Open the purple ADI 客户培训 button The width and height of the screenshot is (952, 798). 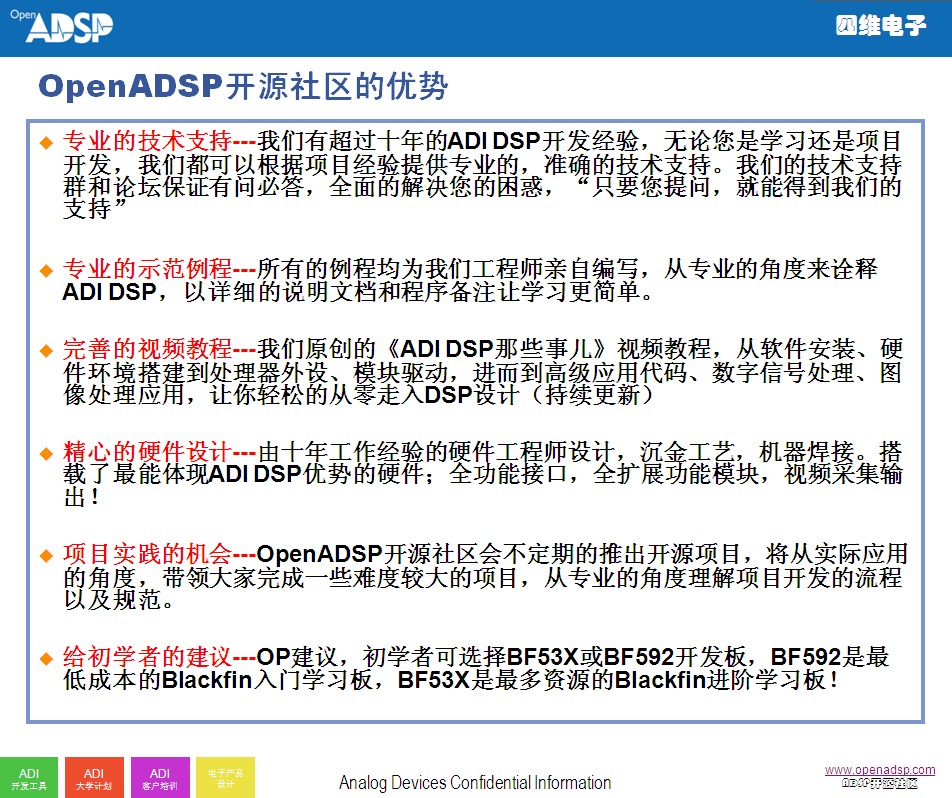[160, 777]
